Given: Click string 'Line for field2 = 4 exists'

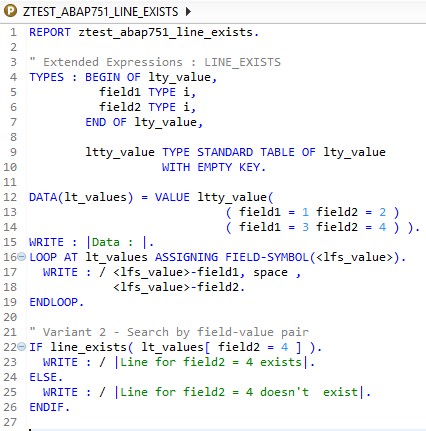Looking at the screenshot, I should [x=211, y=362].
